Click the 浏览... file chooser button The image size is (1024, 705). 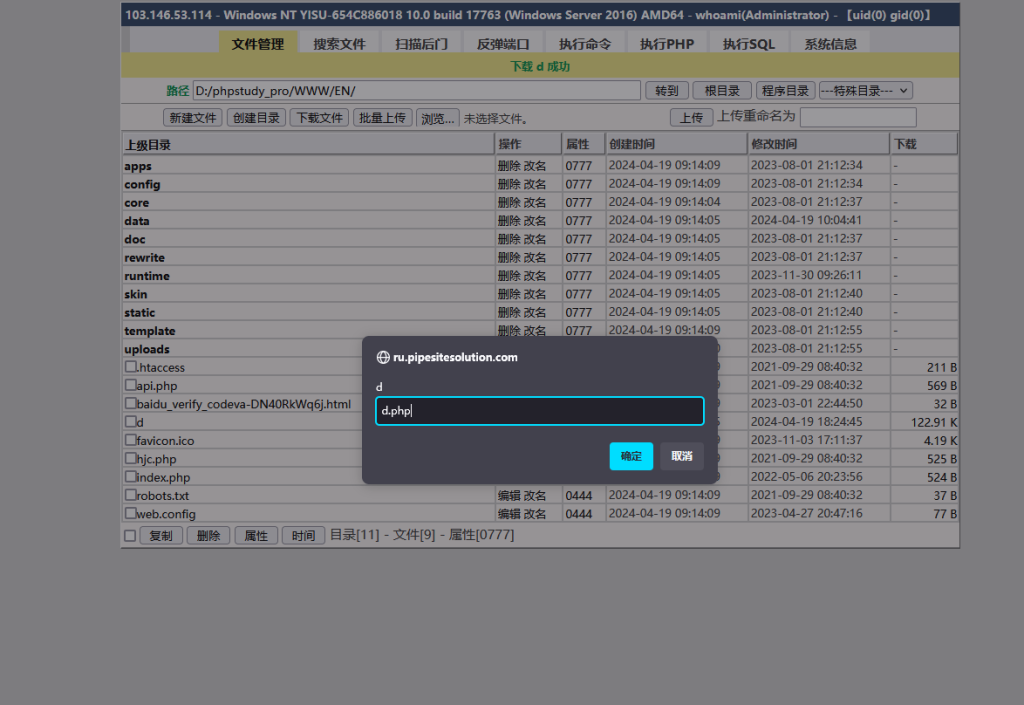pos(438,118)
